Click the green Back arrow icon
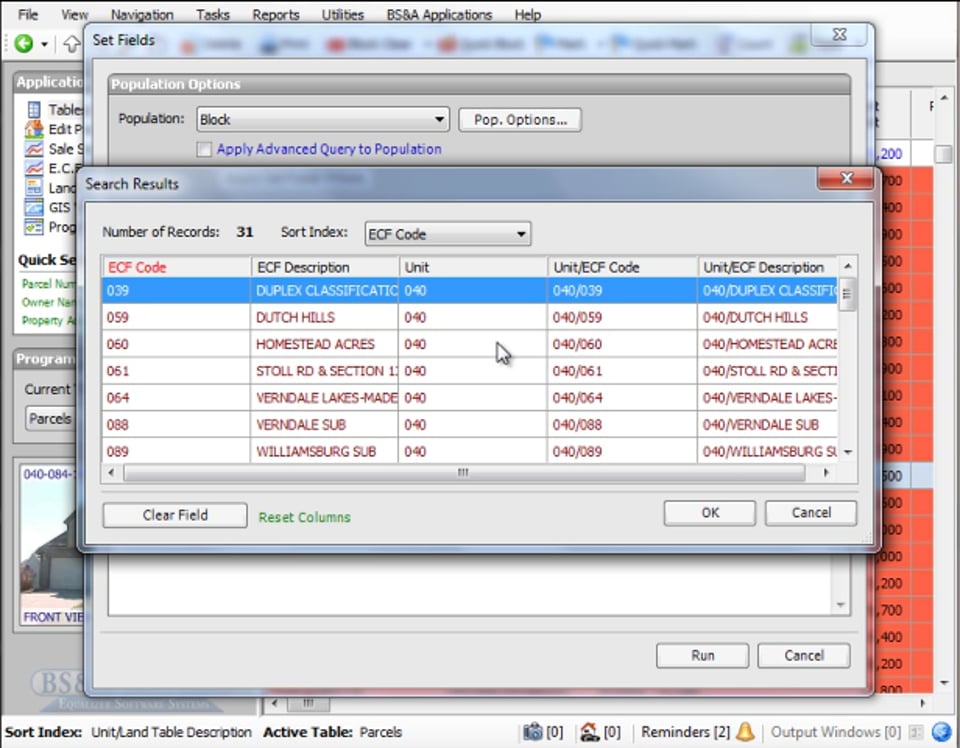The height and width of the screenshot is (748, 960). tap(23, 43)
